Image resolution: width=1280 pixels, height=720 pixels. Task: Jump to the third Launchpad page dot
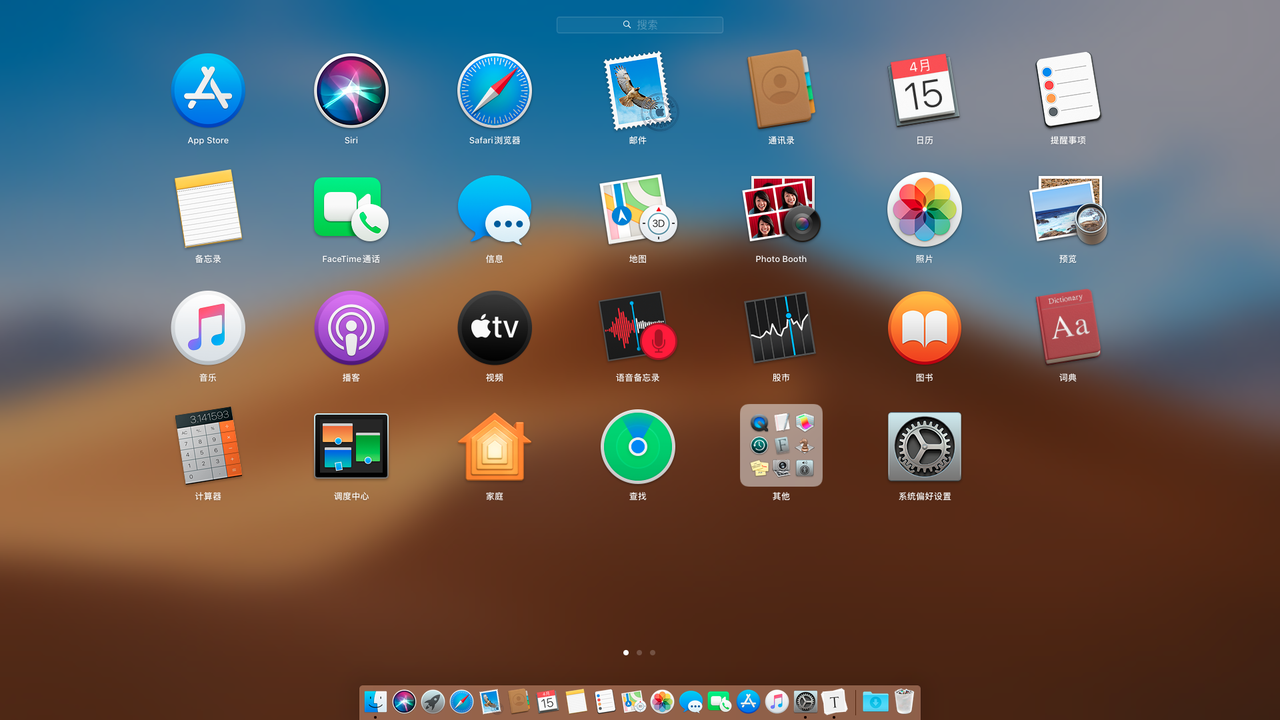(x=652, y=652)
